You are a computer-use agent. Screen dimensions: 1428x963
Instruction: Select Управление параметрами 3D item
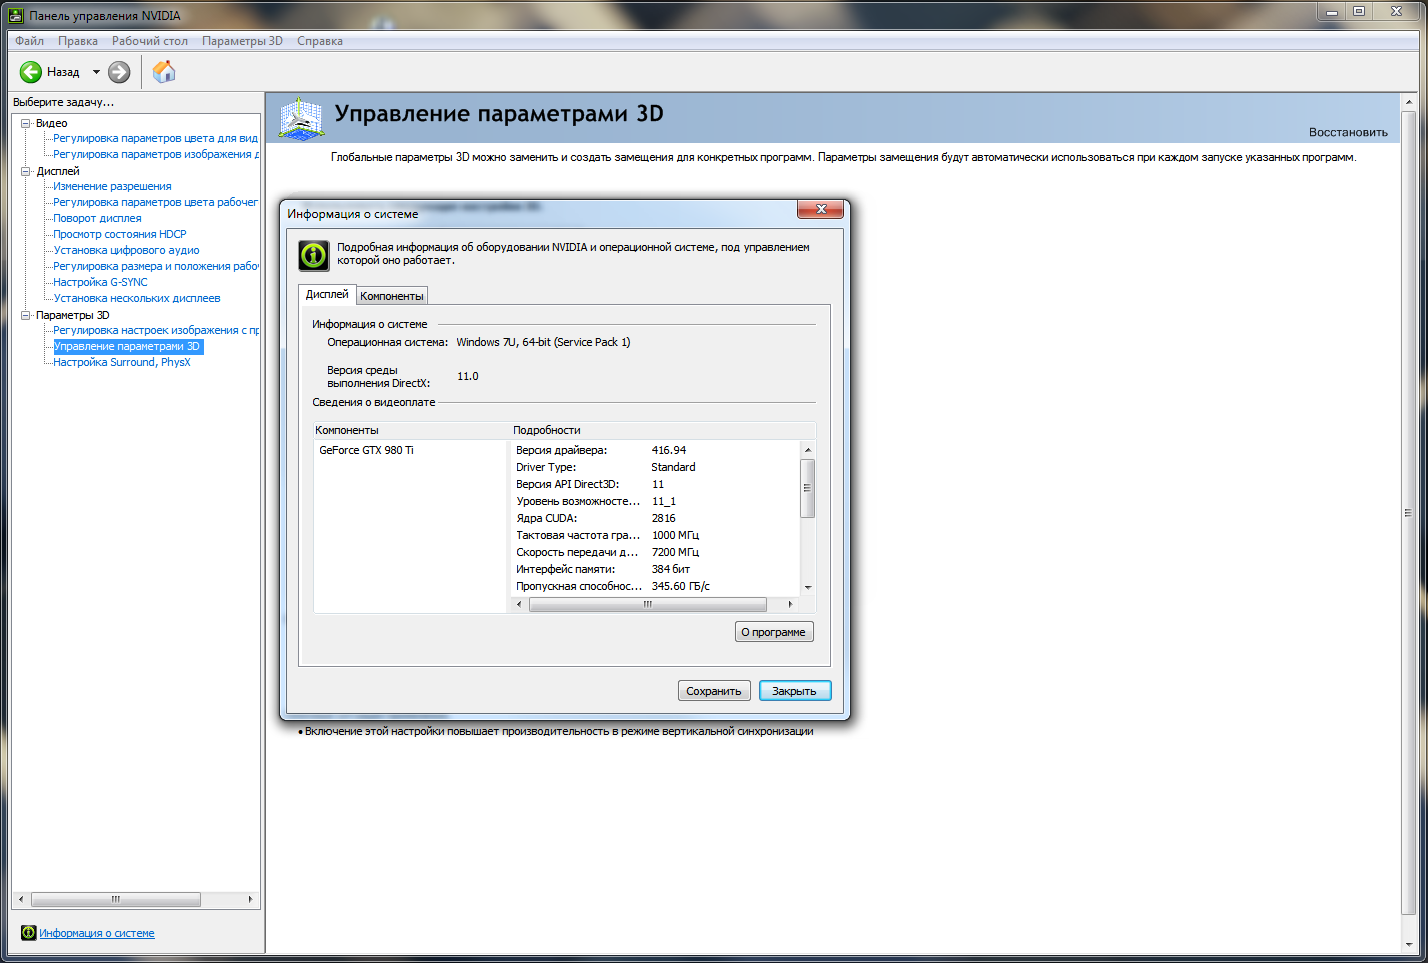[x=127, y=346]
